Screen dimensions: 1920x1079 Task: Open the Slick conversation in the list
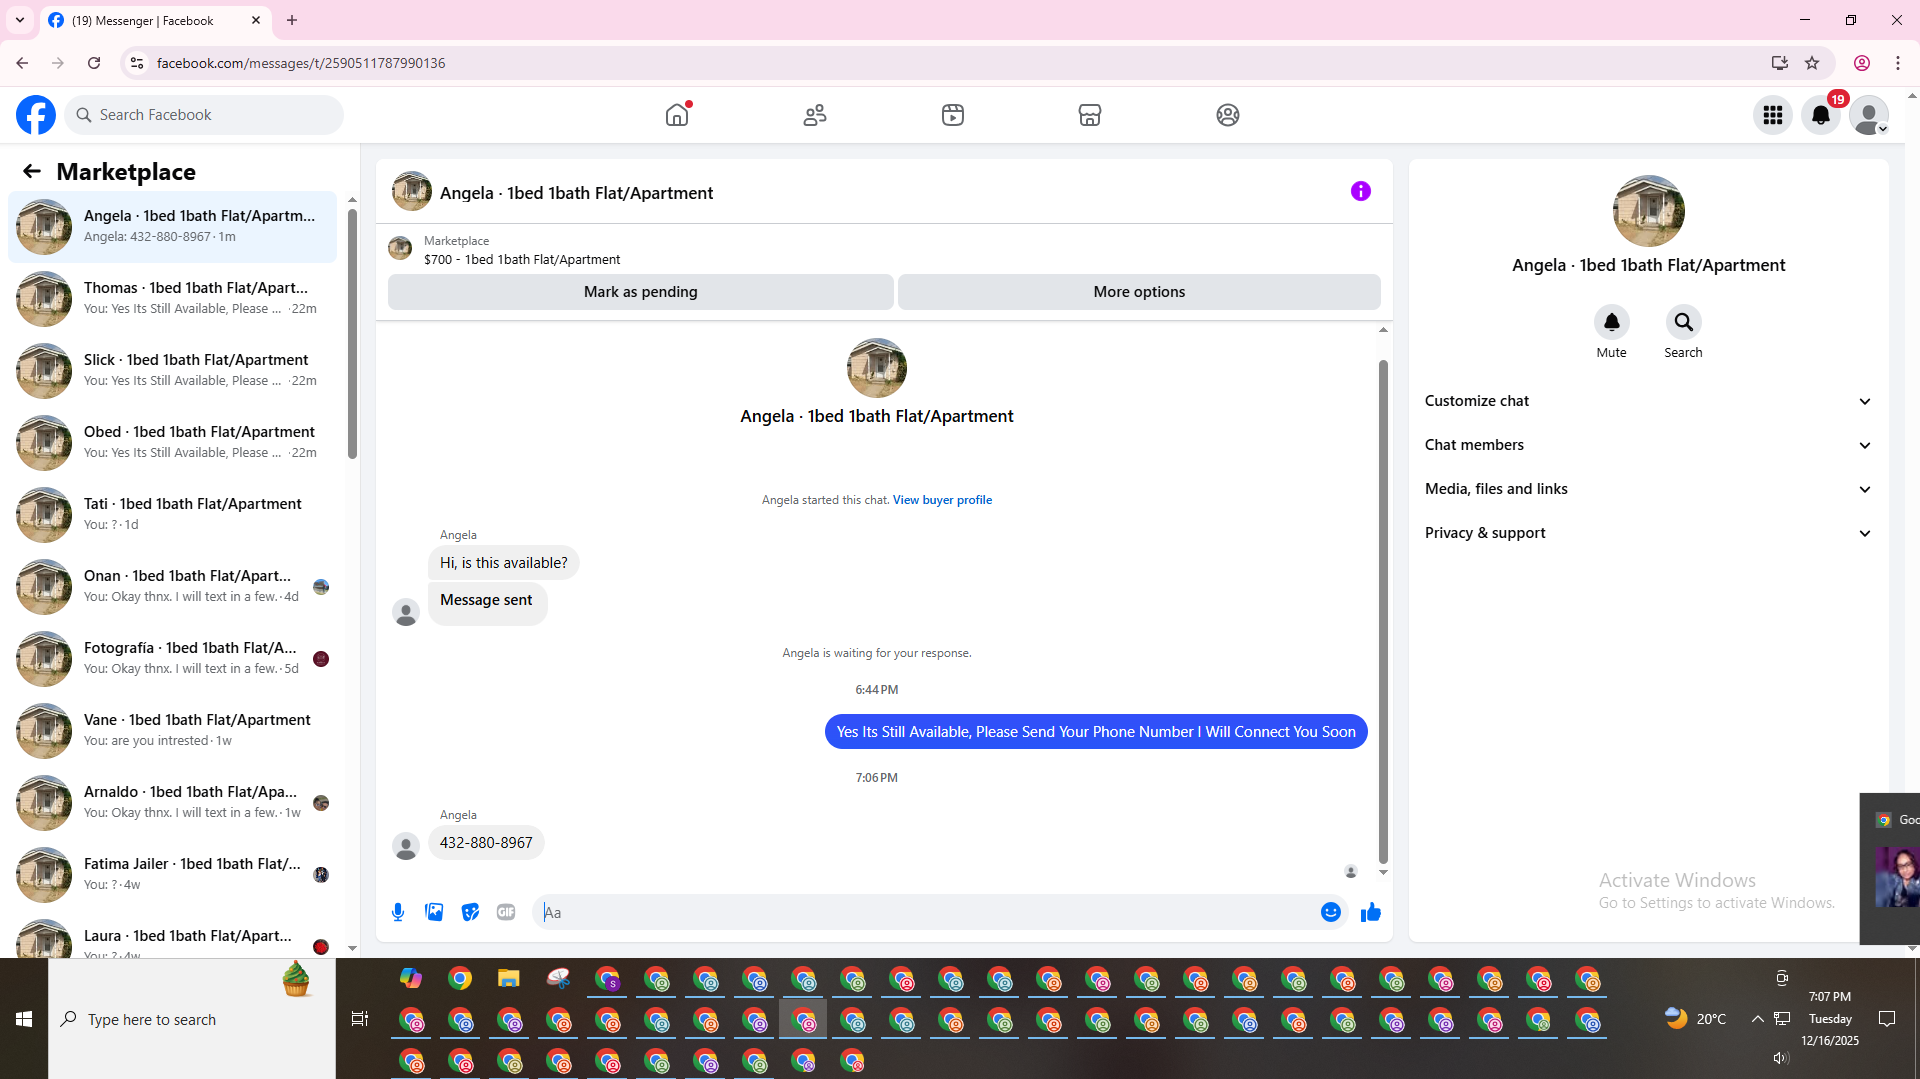click(x=172, y=371)
